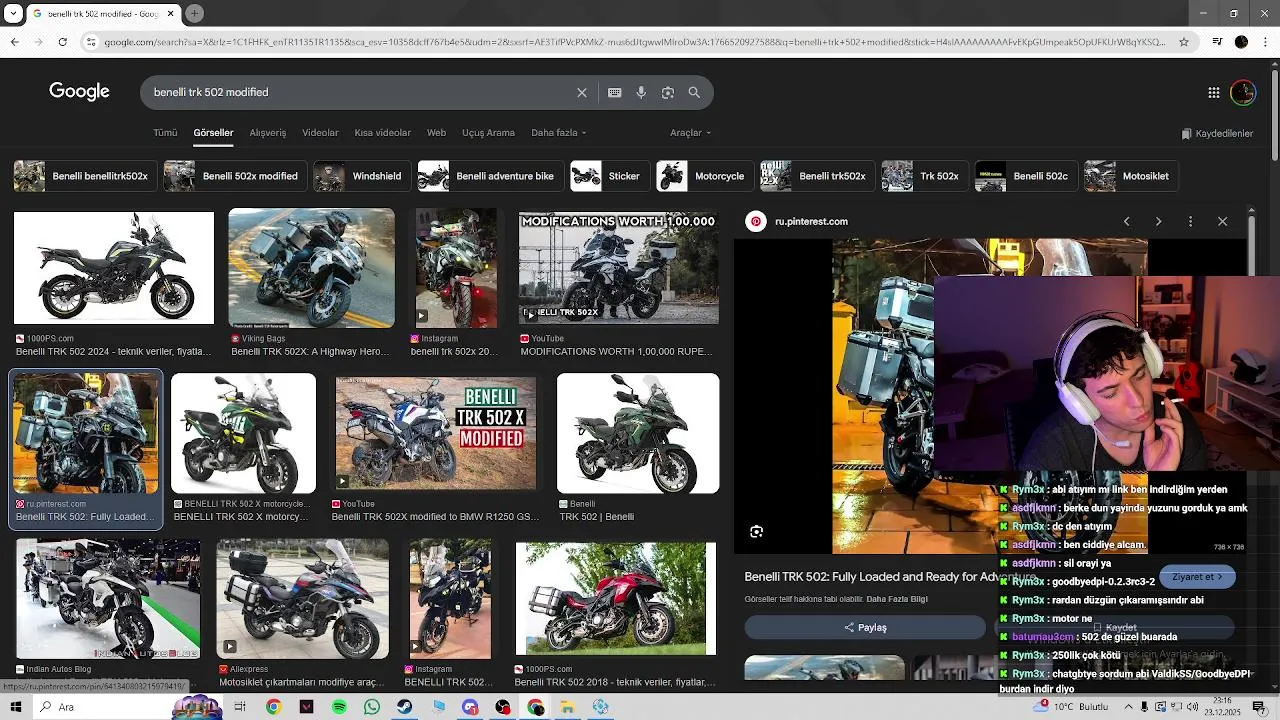Open Steam from the taskbar

pos(404,707)
